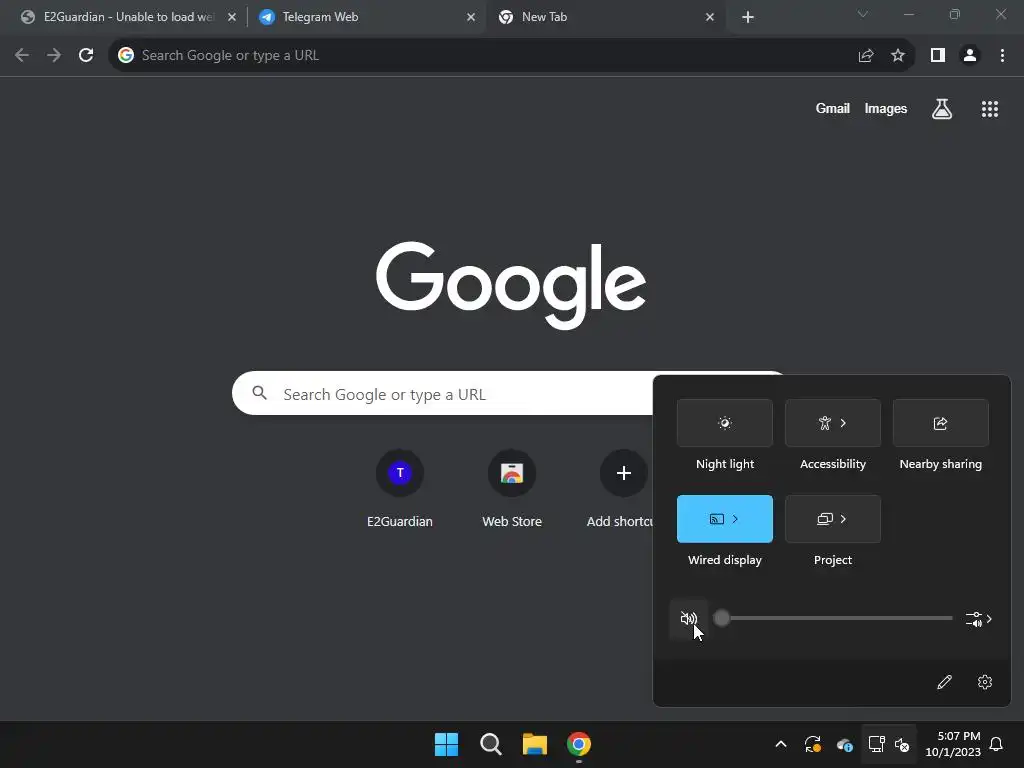Turn off Wired display tile
This screenshot has width=1024, height=768.
tap(725, 519)
